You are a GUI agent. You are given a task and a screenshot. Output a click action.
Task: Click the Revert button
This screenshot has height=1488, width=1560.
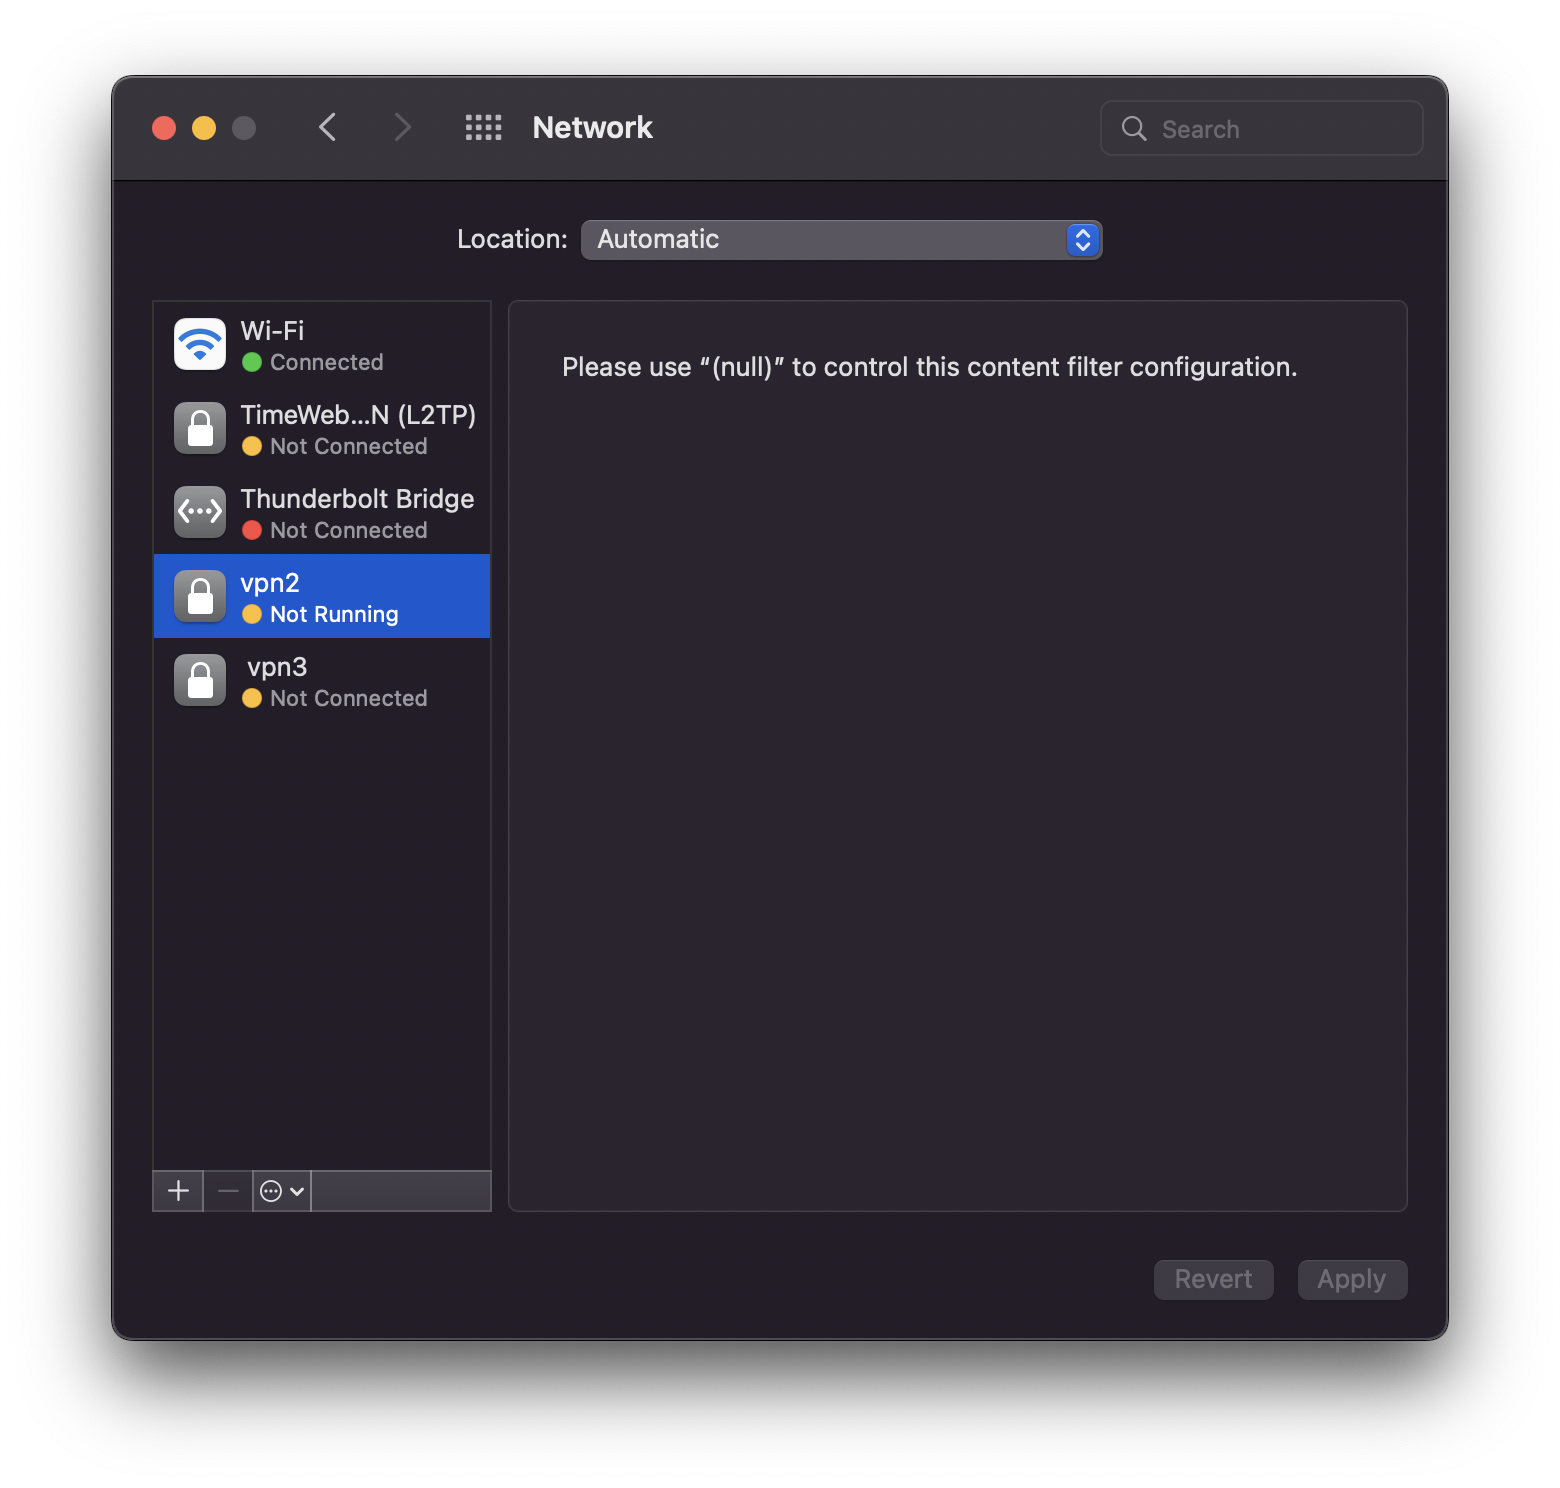[1213, 1279]
